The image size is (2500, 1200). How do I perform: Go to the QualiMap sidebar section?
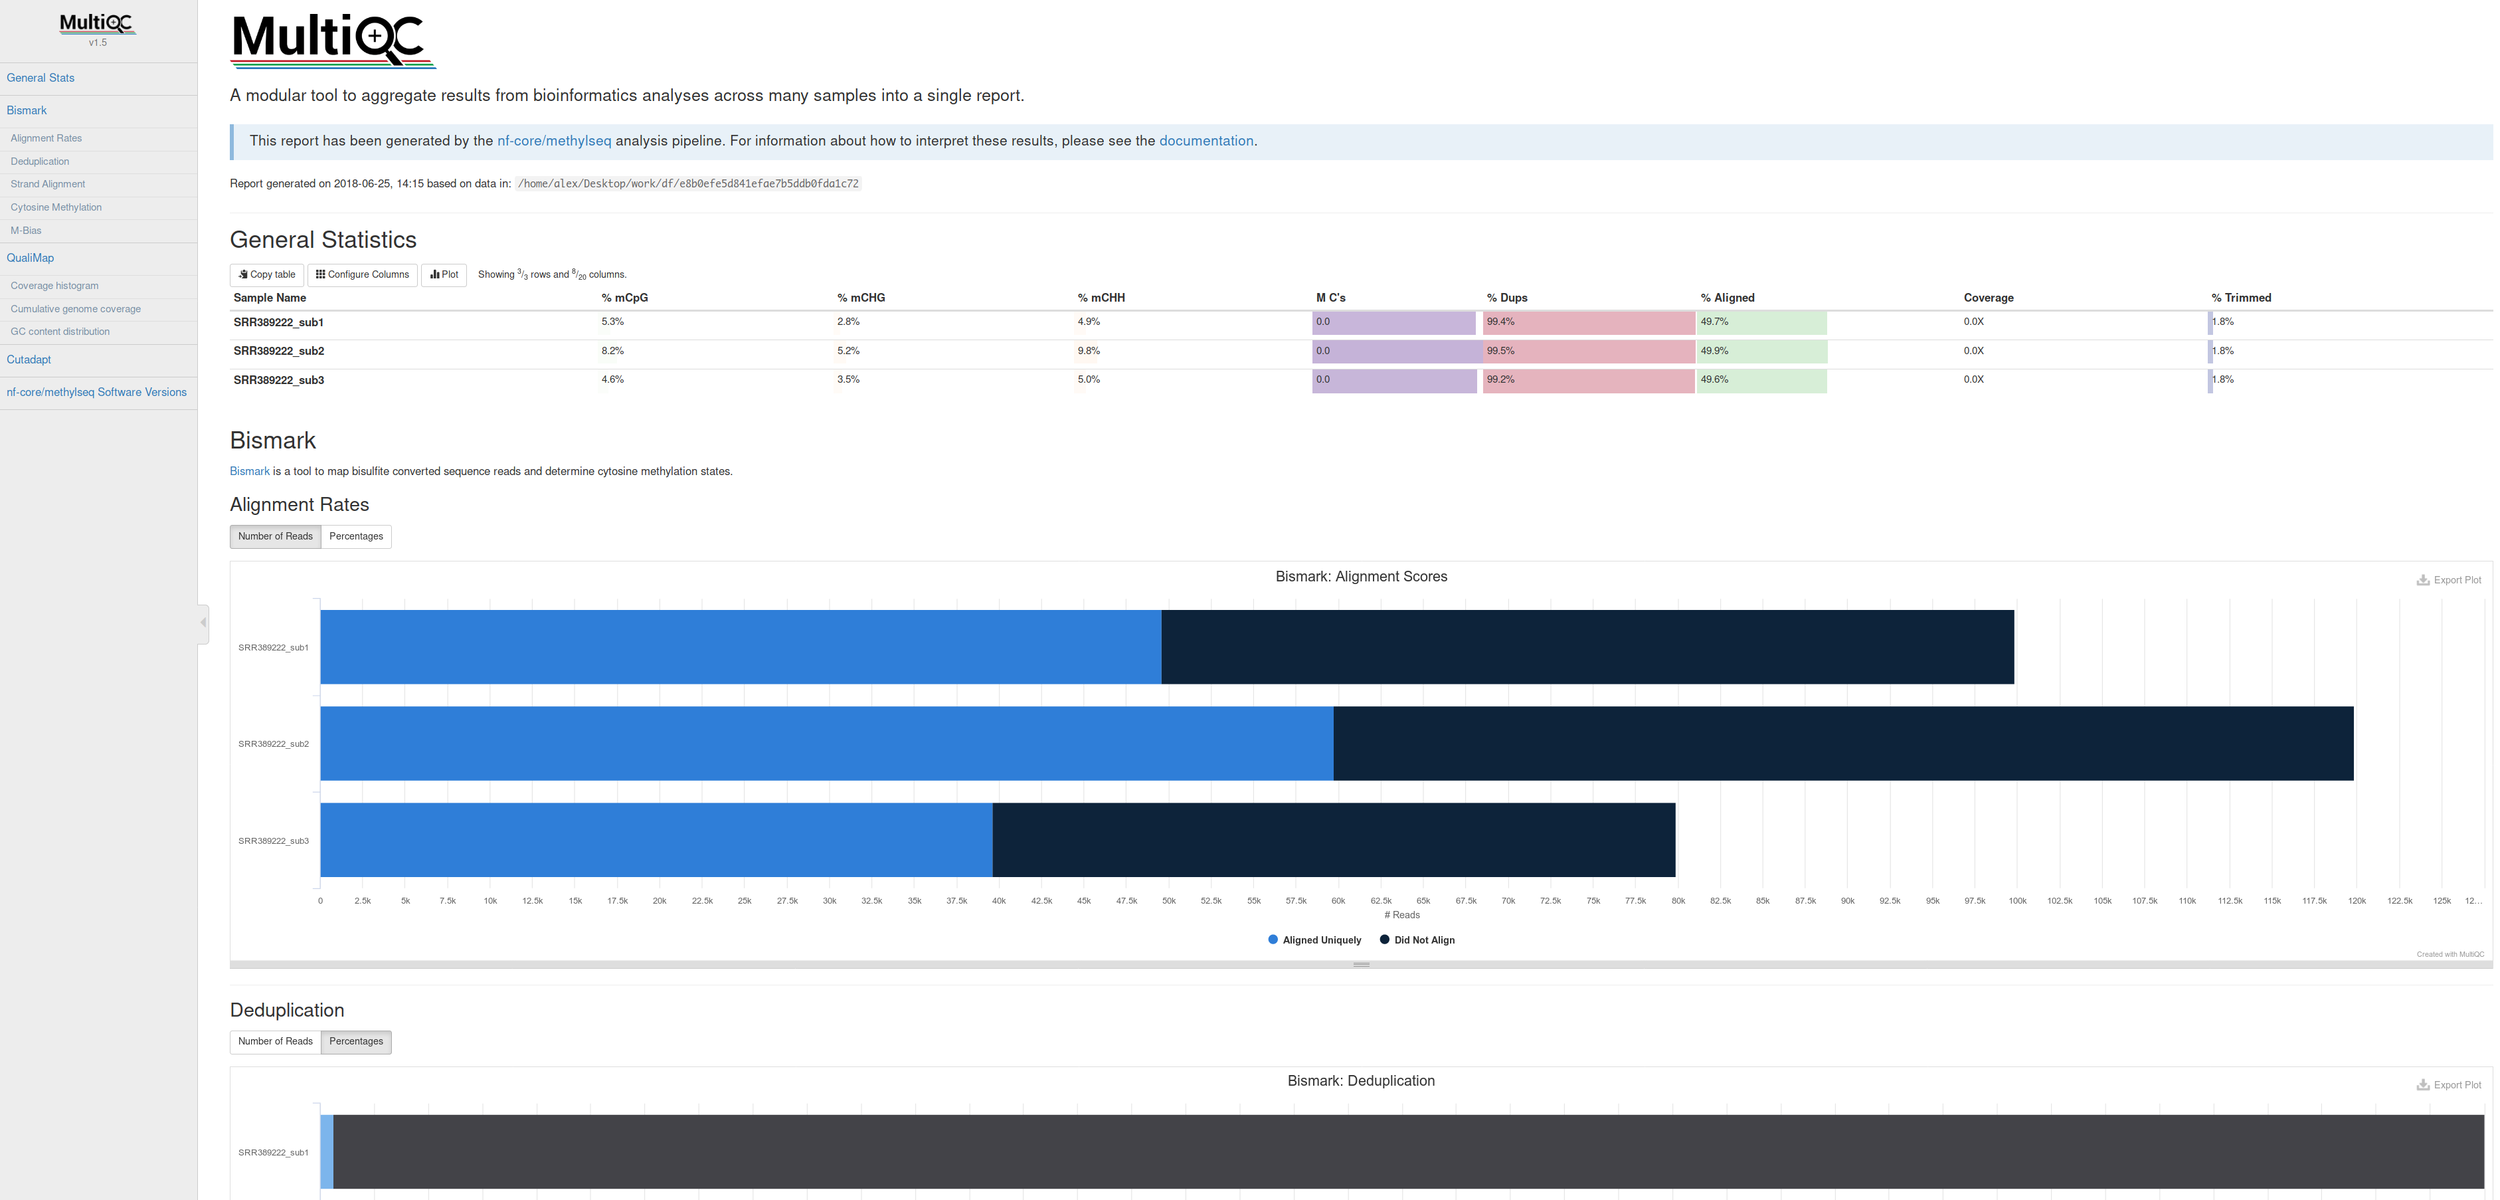30,258
